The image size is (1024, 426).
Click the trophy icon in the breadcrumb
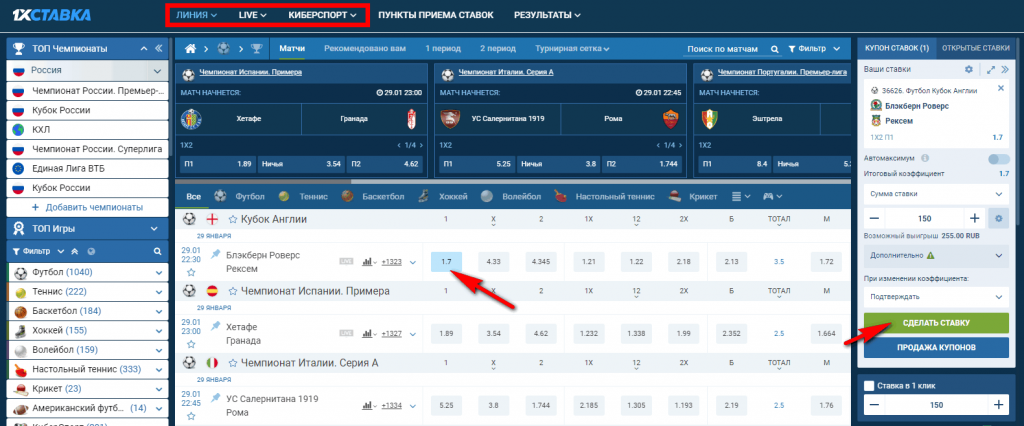point(257,48)
